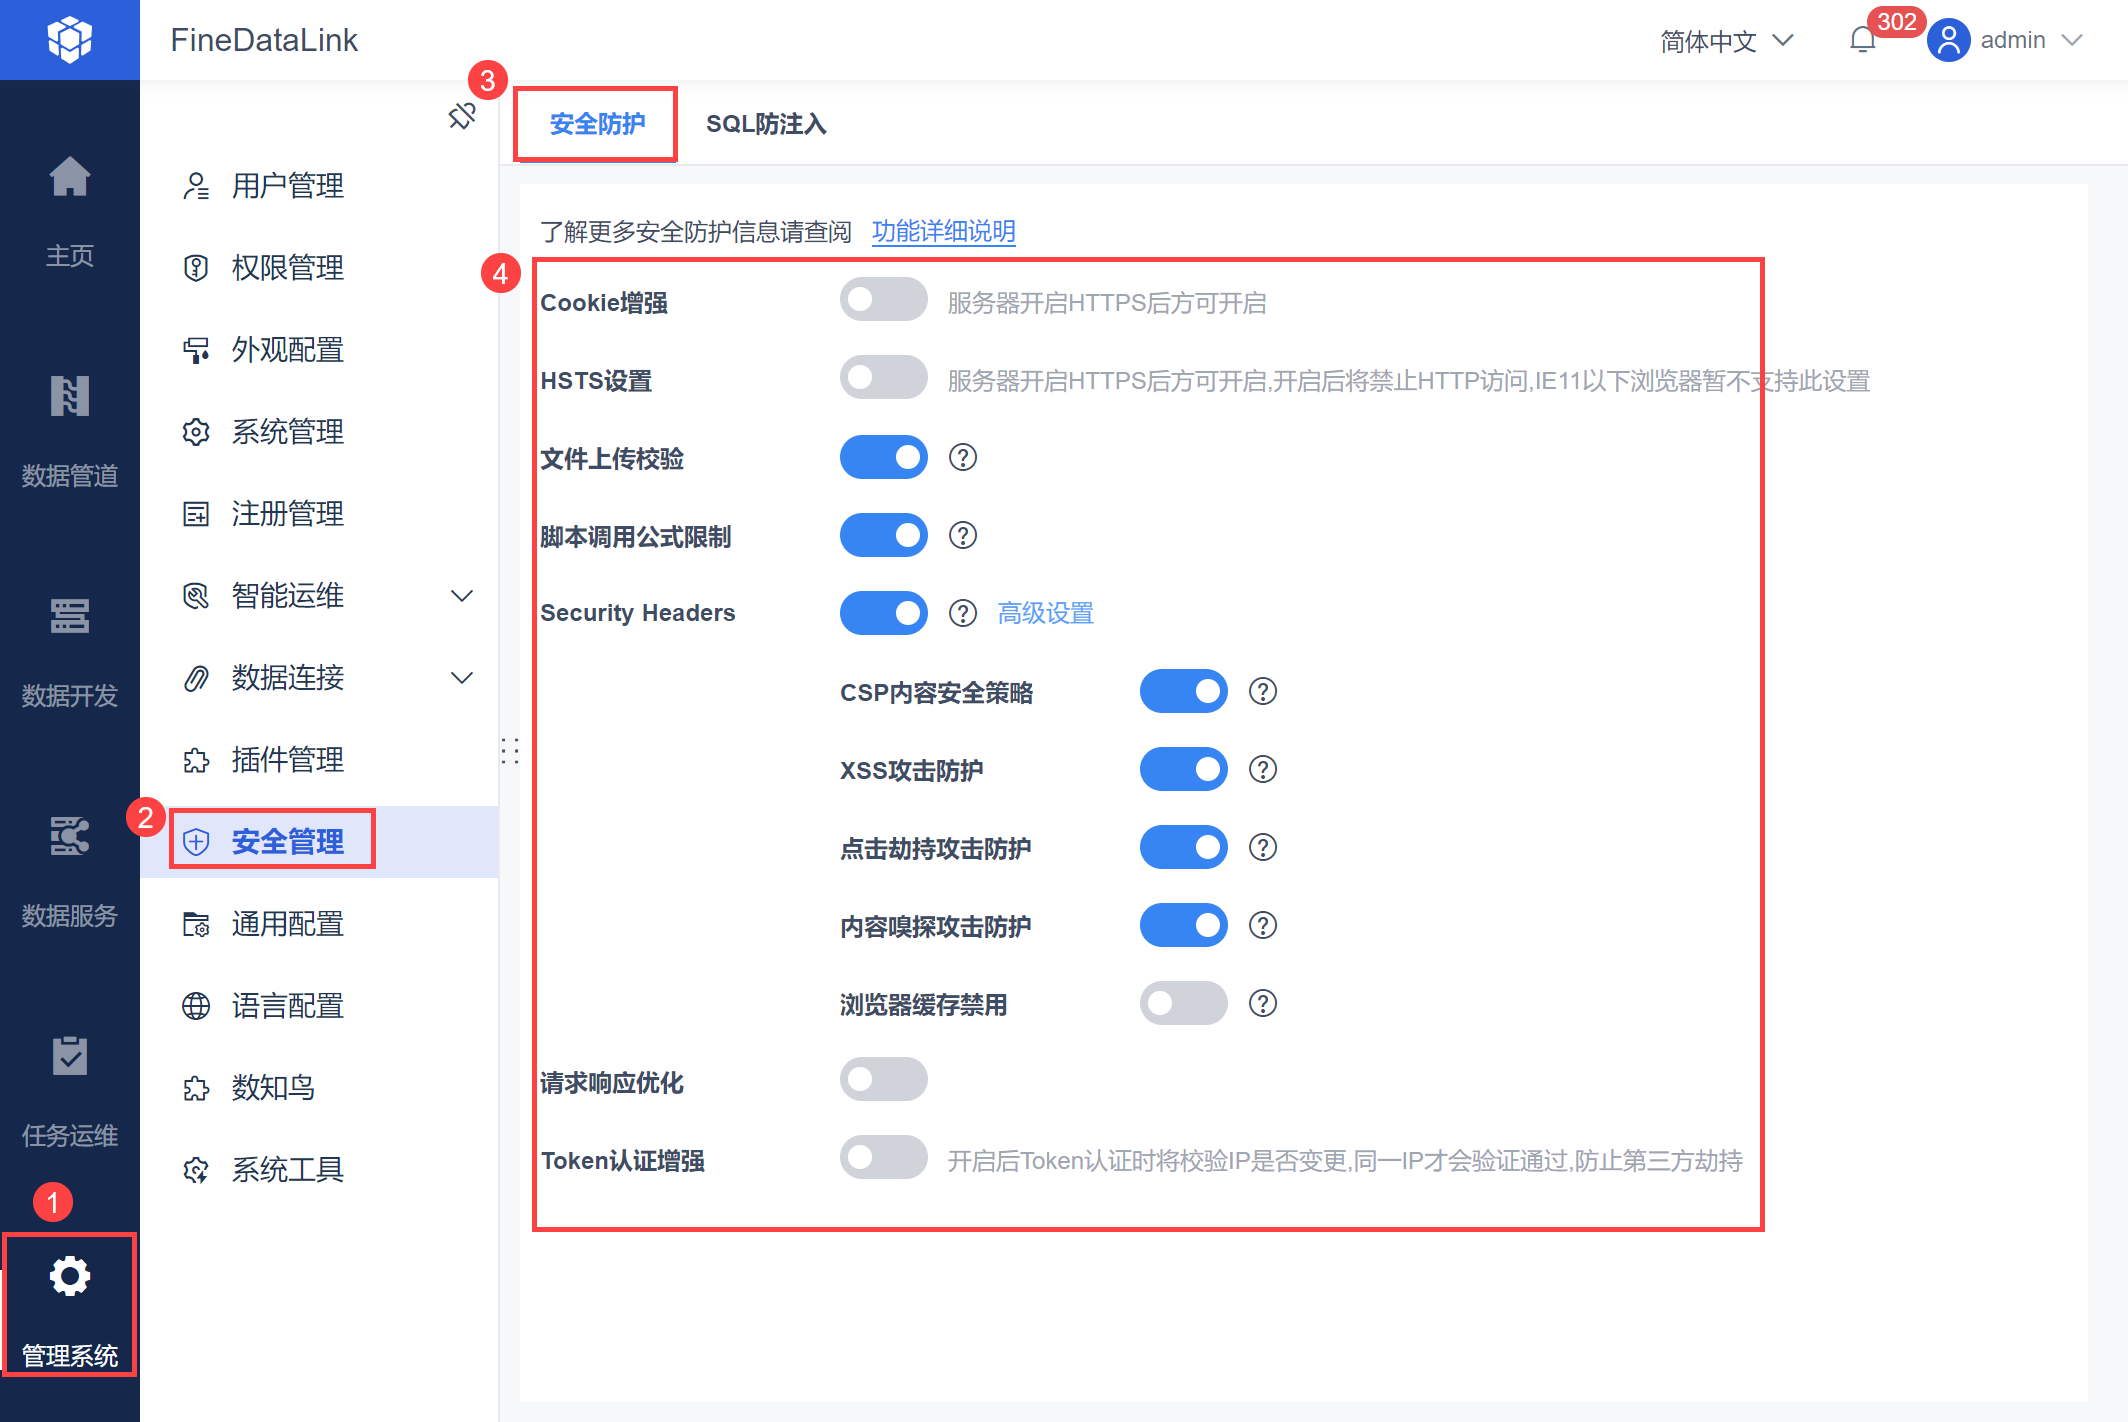This screenshot has height=1422, width=2128.
Task: Open the 数据服务 sidebar section
Action: coord(70,837)
